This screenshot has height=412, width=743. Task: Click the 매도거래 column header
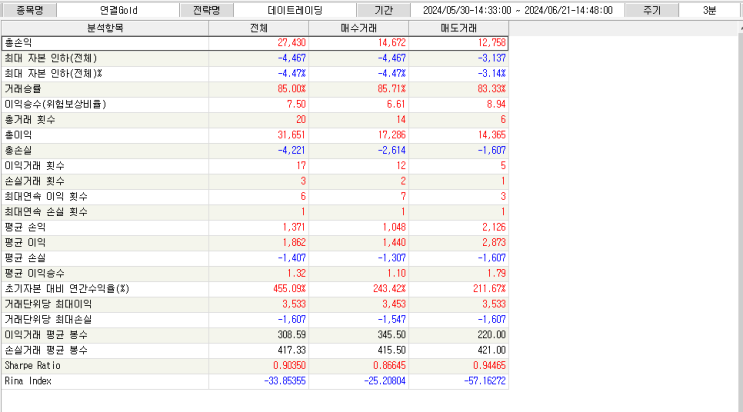458,28
